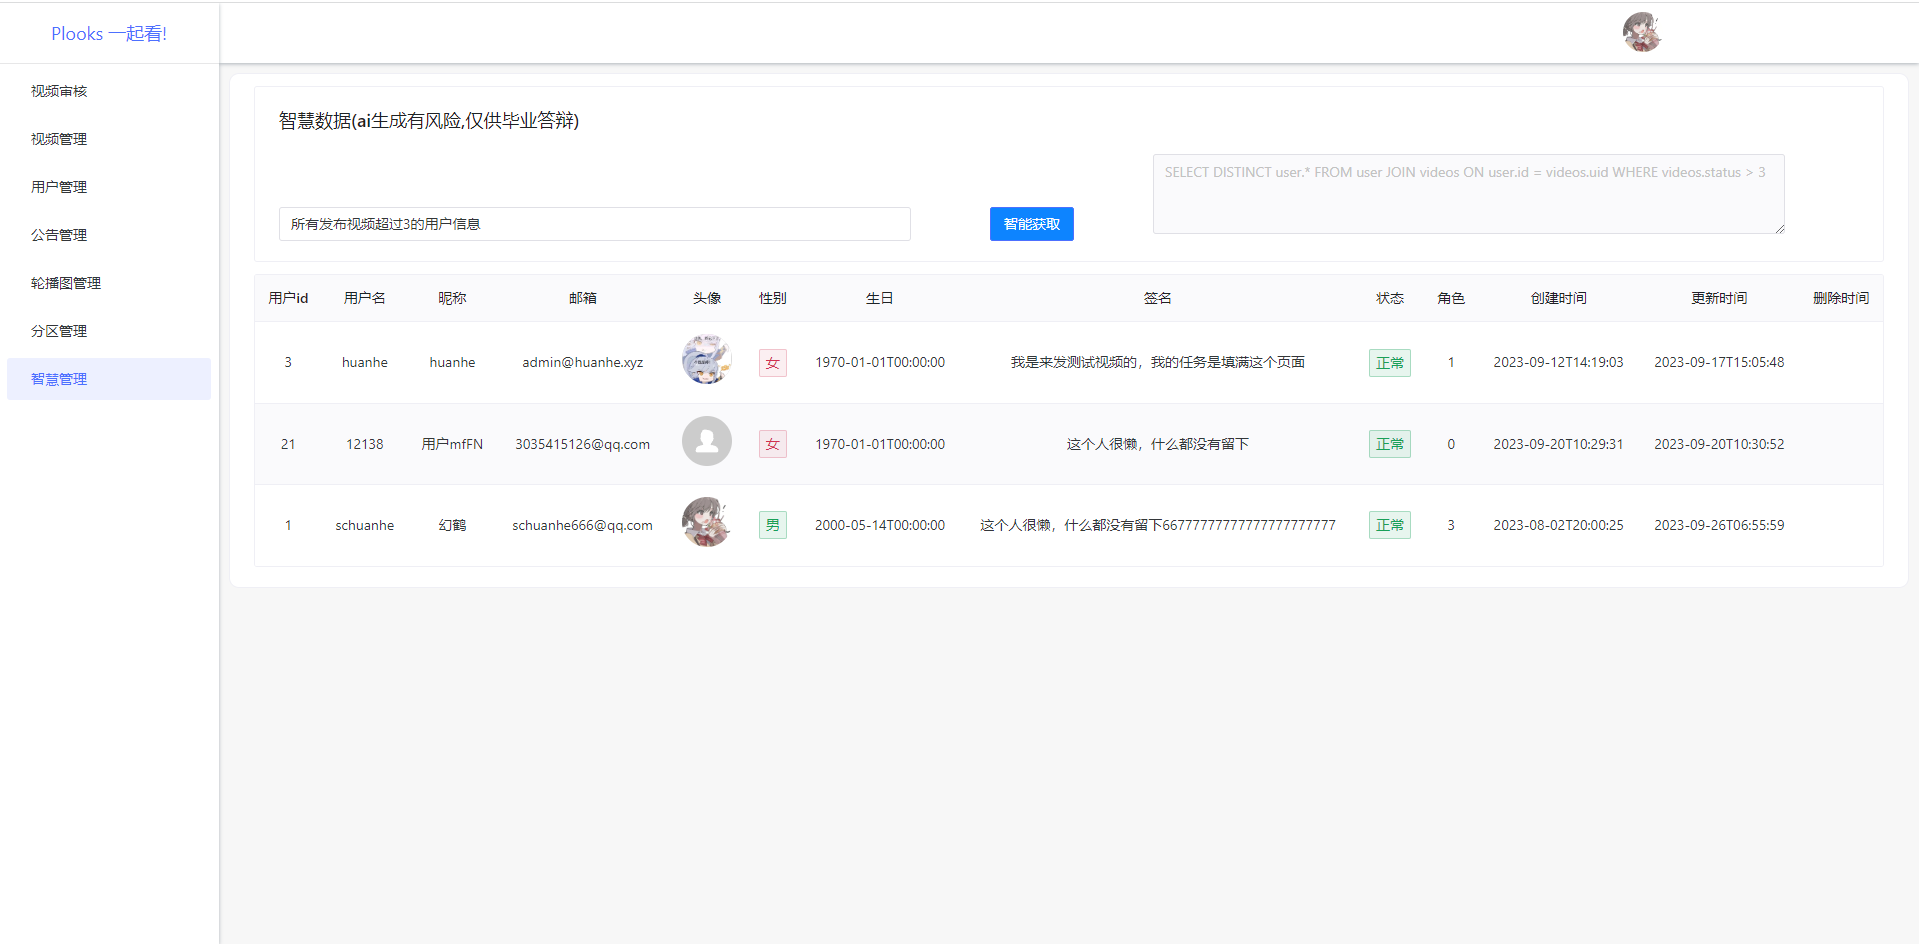The width and height of the screenshot is (1919, 944).
Task: Open huanhe's profile picture thumbnail
Action: (x=706, y=361)
